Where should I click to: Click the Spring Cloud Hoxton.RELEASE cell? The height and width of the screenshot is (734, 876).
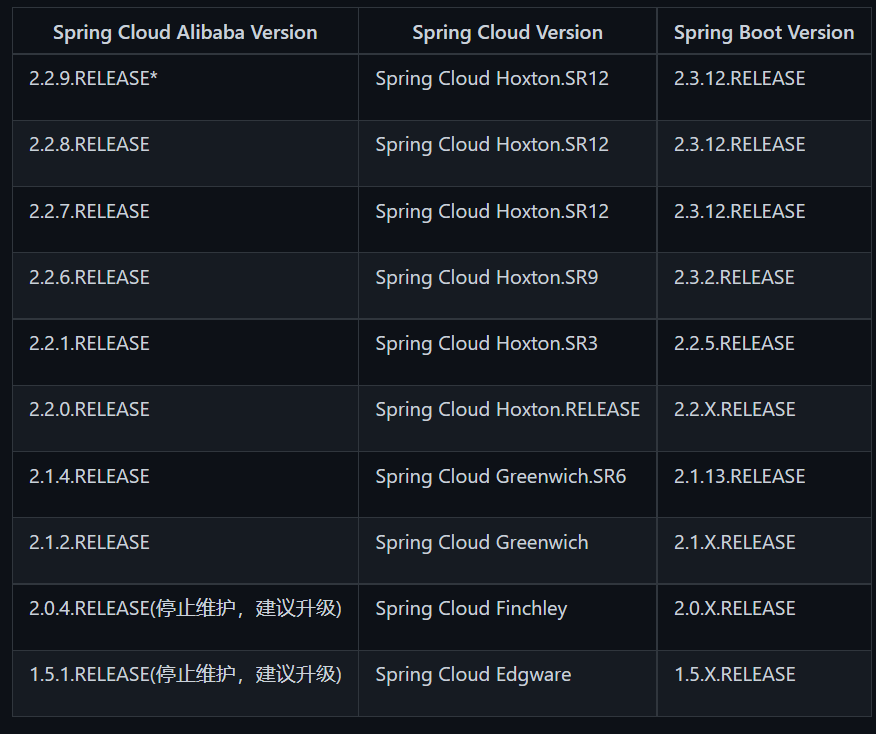point(507,418)
